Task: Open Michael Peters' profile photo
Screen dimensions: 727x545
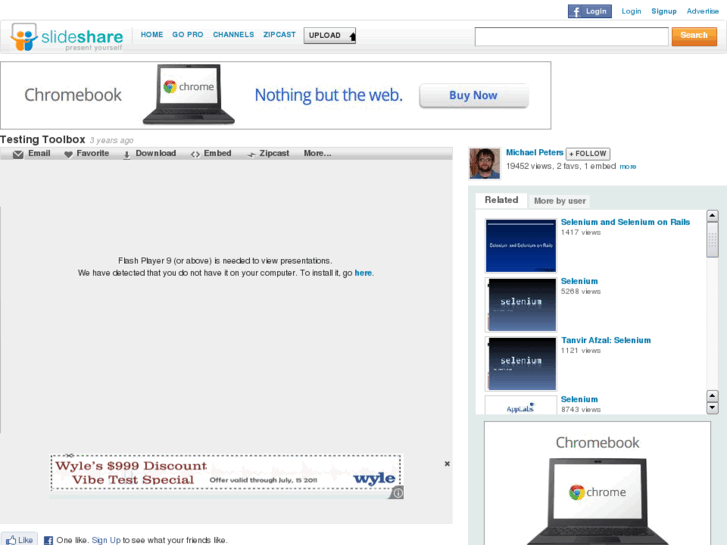Action: [485, 163]
